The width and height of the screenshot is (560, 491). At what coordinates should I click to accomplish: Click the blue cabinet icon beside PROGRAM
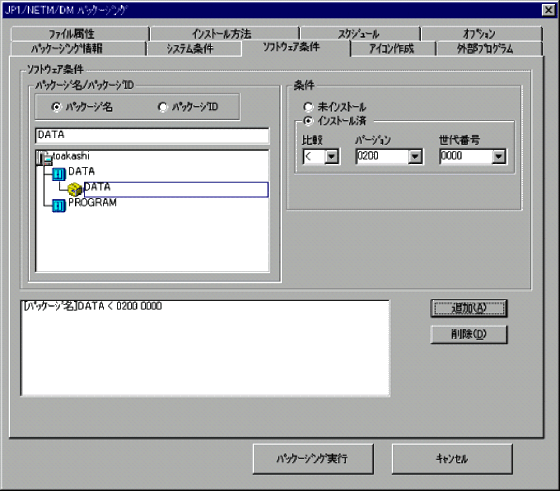click(x=59, y=205)
